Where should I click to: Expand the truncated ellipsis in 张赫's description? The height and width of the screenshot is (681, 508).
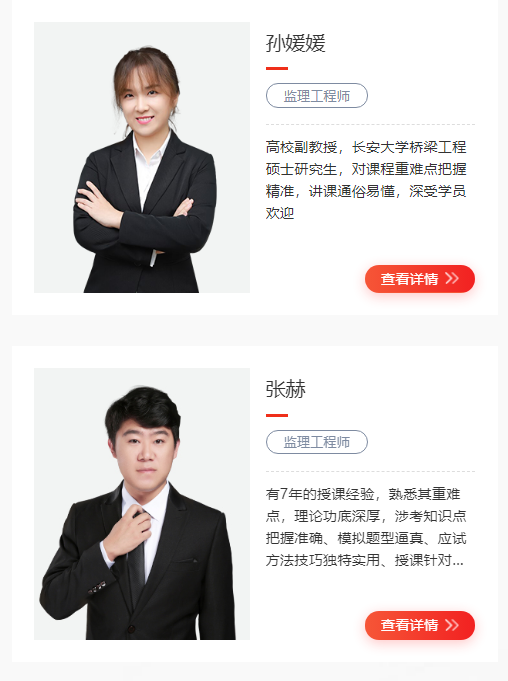click(458, 561)
